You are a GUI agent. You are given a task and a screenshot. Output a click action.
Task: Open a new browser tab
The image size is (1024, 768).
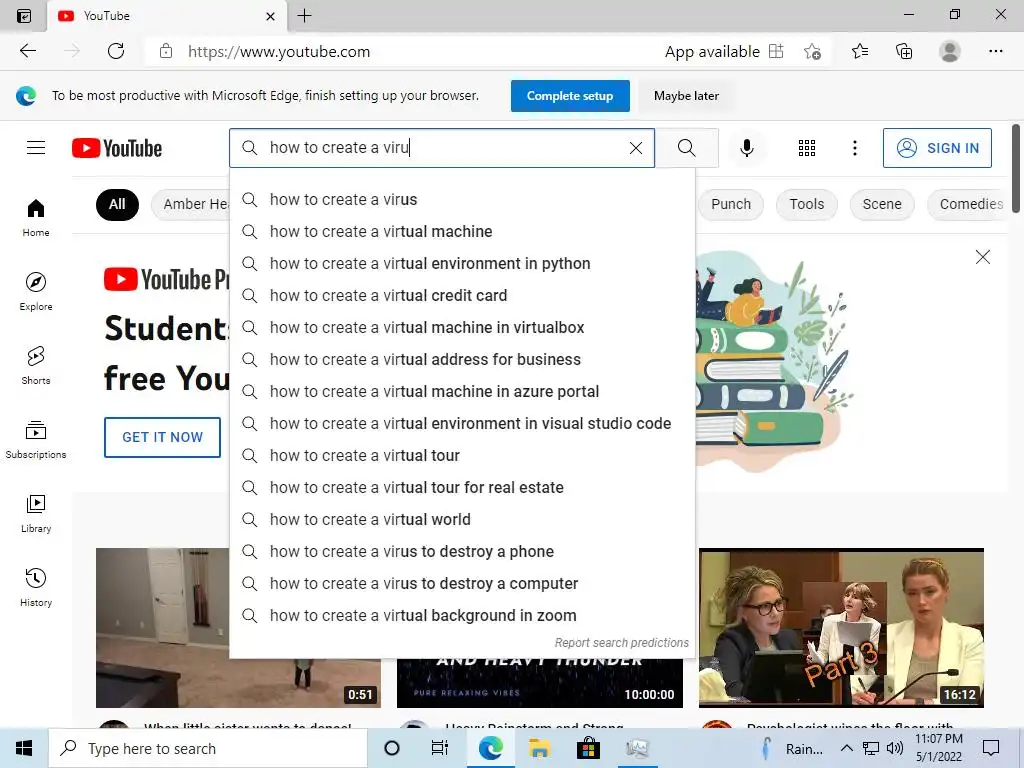[x=304, y=16]
